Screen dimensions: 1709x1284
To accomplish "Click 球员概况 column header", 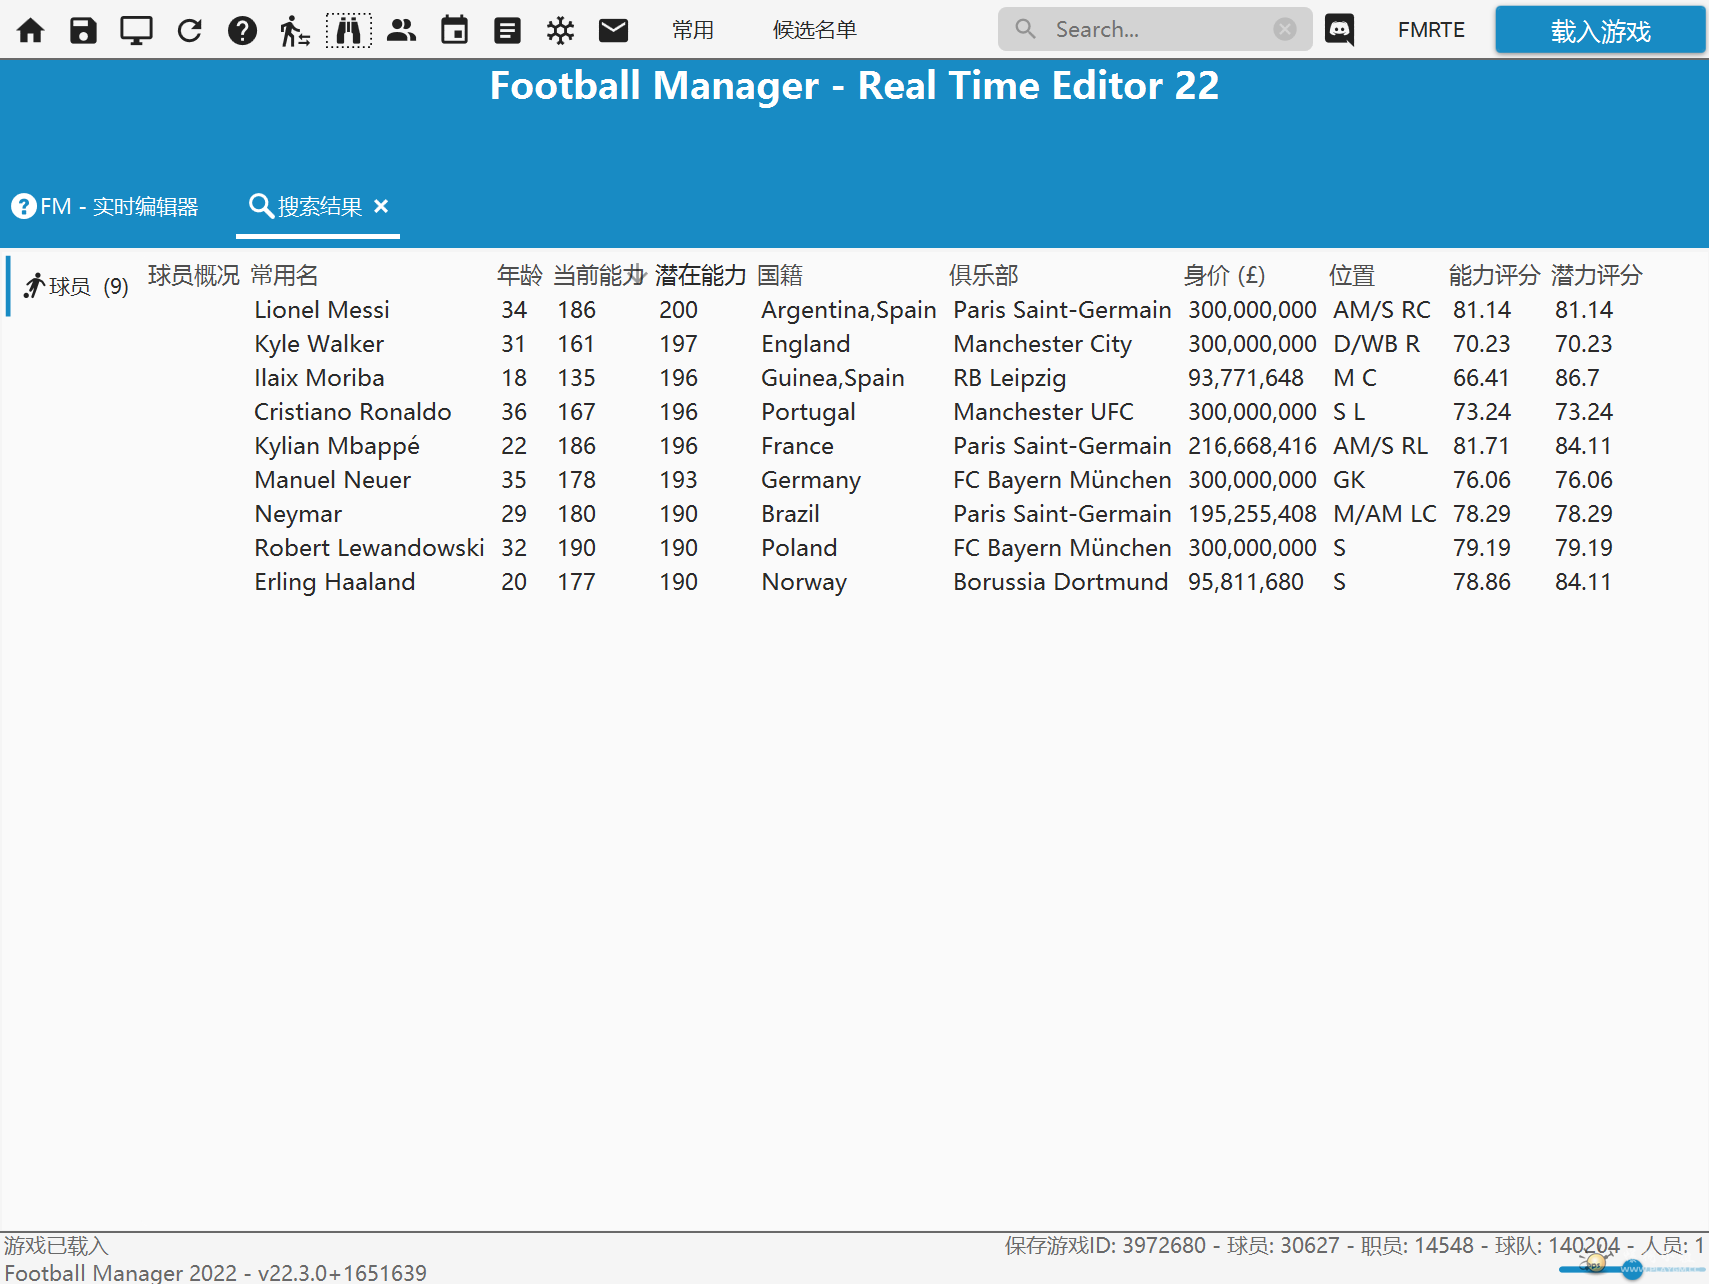I will tap(194, 275).
